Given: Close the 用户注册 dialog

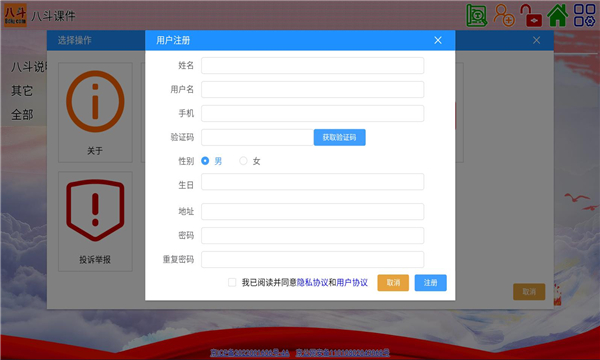Looking at the screenshot, I should point(438,40).
